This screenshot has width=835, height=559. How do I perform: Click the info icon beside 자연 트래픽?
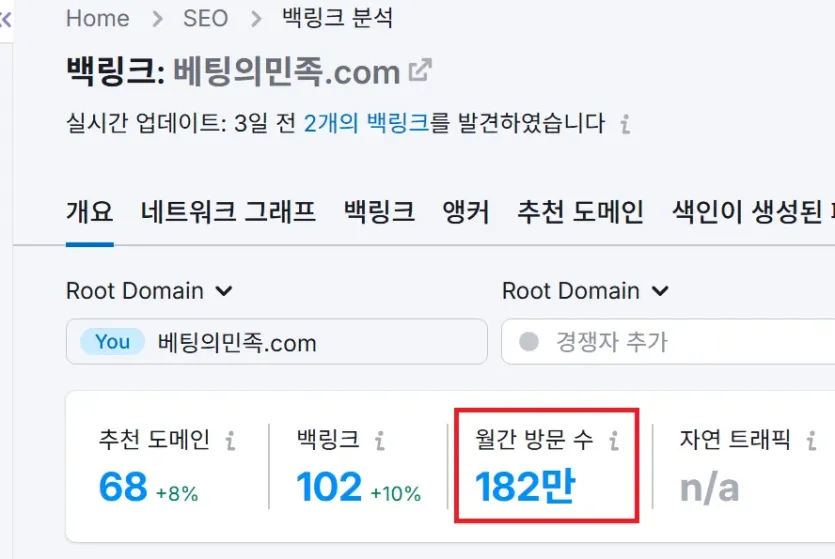coord(811,441)
